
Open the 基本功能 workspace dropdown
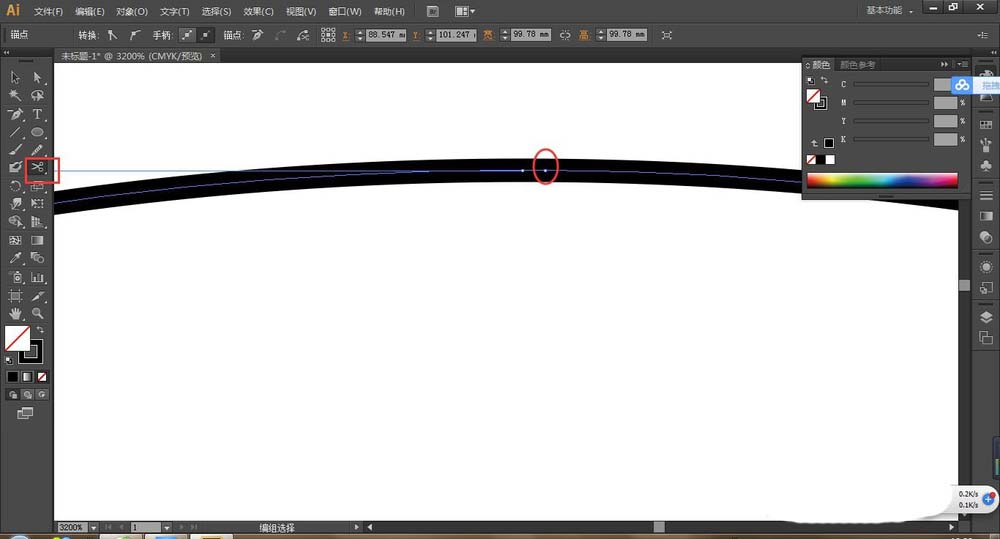(889, 11)
